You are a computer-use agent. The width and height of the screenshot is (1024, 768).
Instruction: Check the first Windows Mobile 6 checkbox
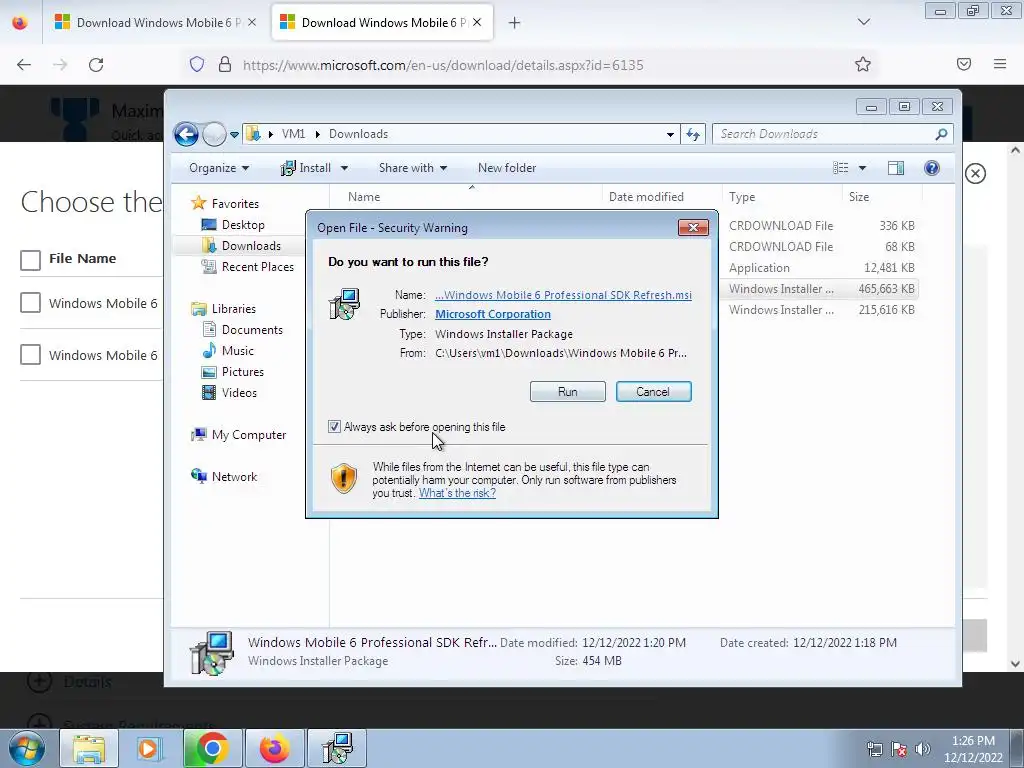tap(30, 302)
